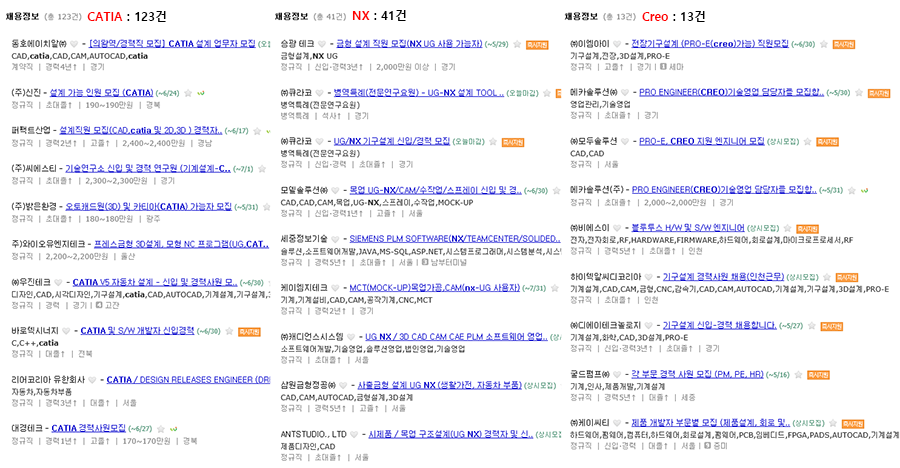Open 설계 가능 인원 모집 (CATIA) link
This screenshot has width=900, height=468.
pyautogui.click(x=102, y=92)
